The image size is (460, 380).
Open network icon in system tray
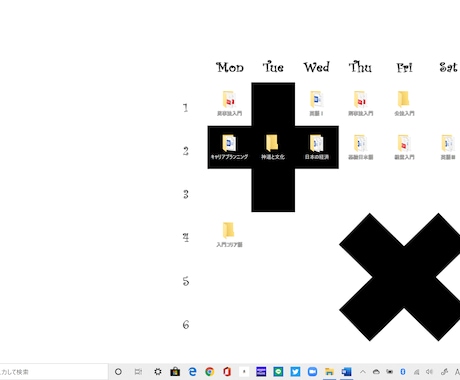point(416,372)
